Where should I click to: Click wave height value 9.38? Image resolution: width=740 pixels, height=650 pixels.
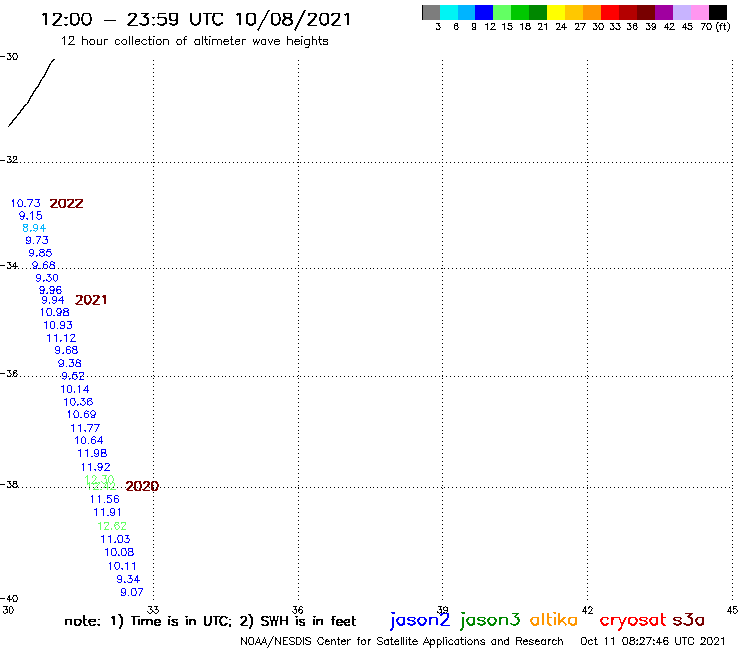point(69,363)
